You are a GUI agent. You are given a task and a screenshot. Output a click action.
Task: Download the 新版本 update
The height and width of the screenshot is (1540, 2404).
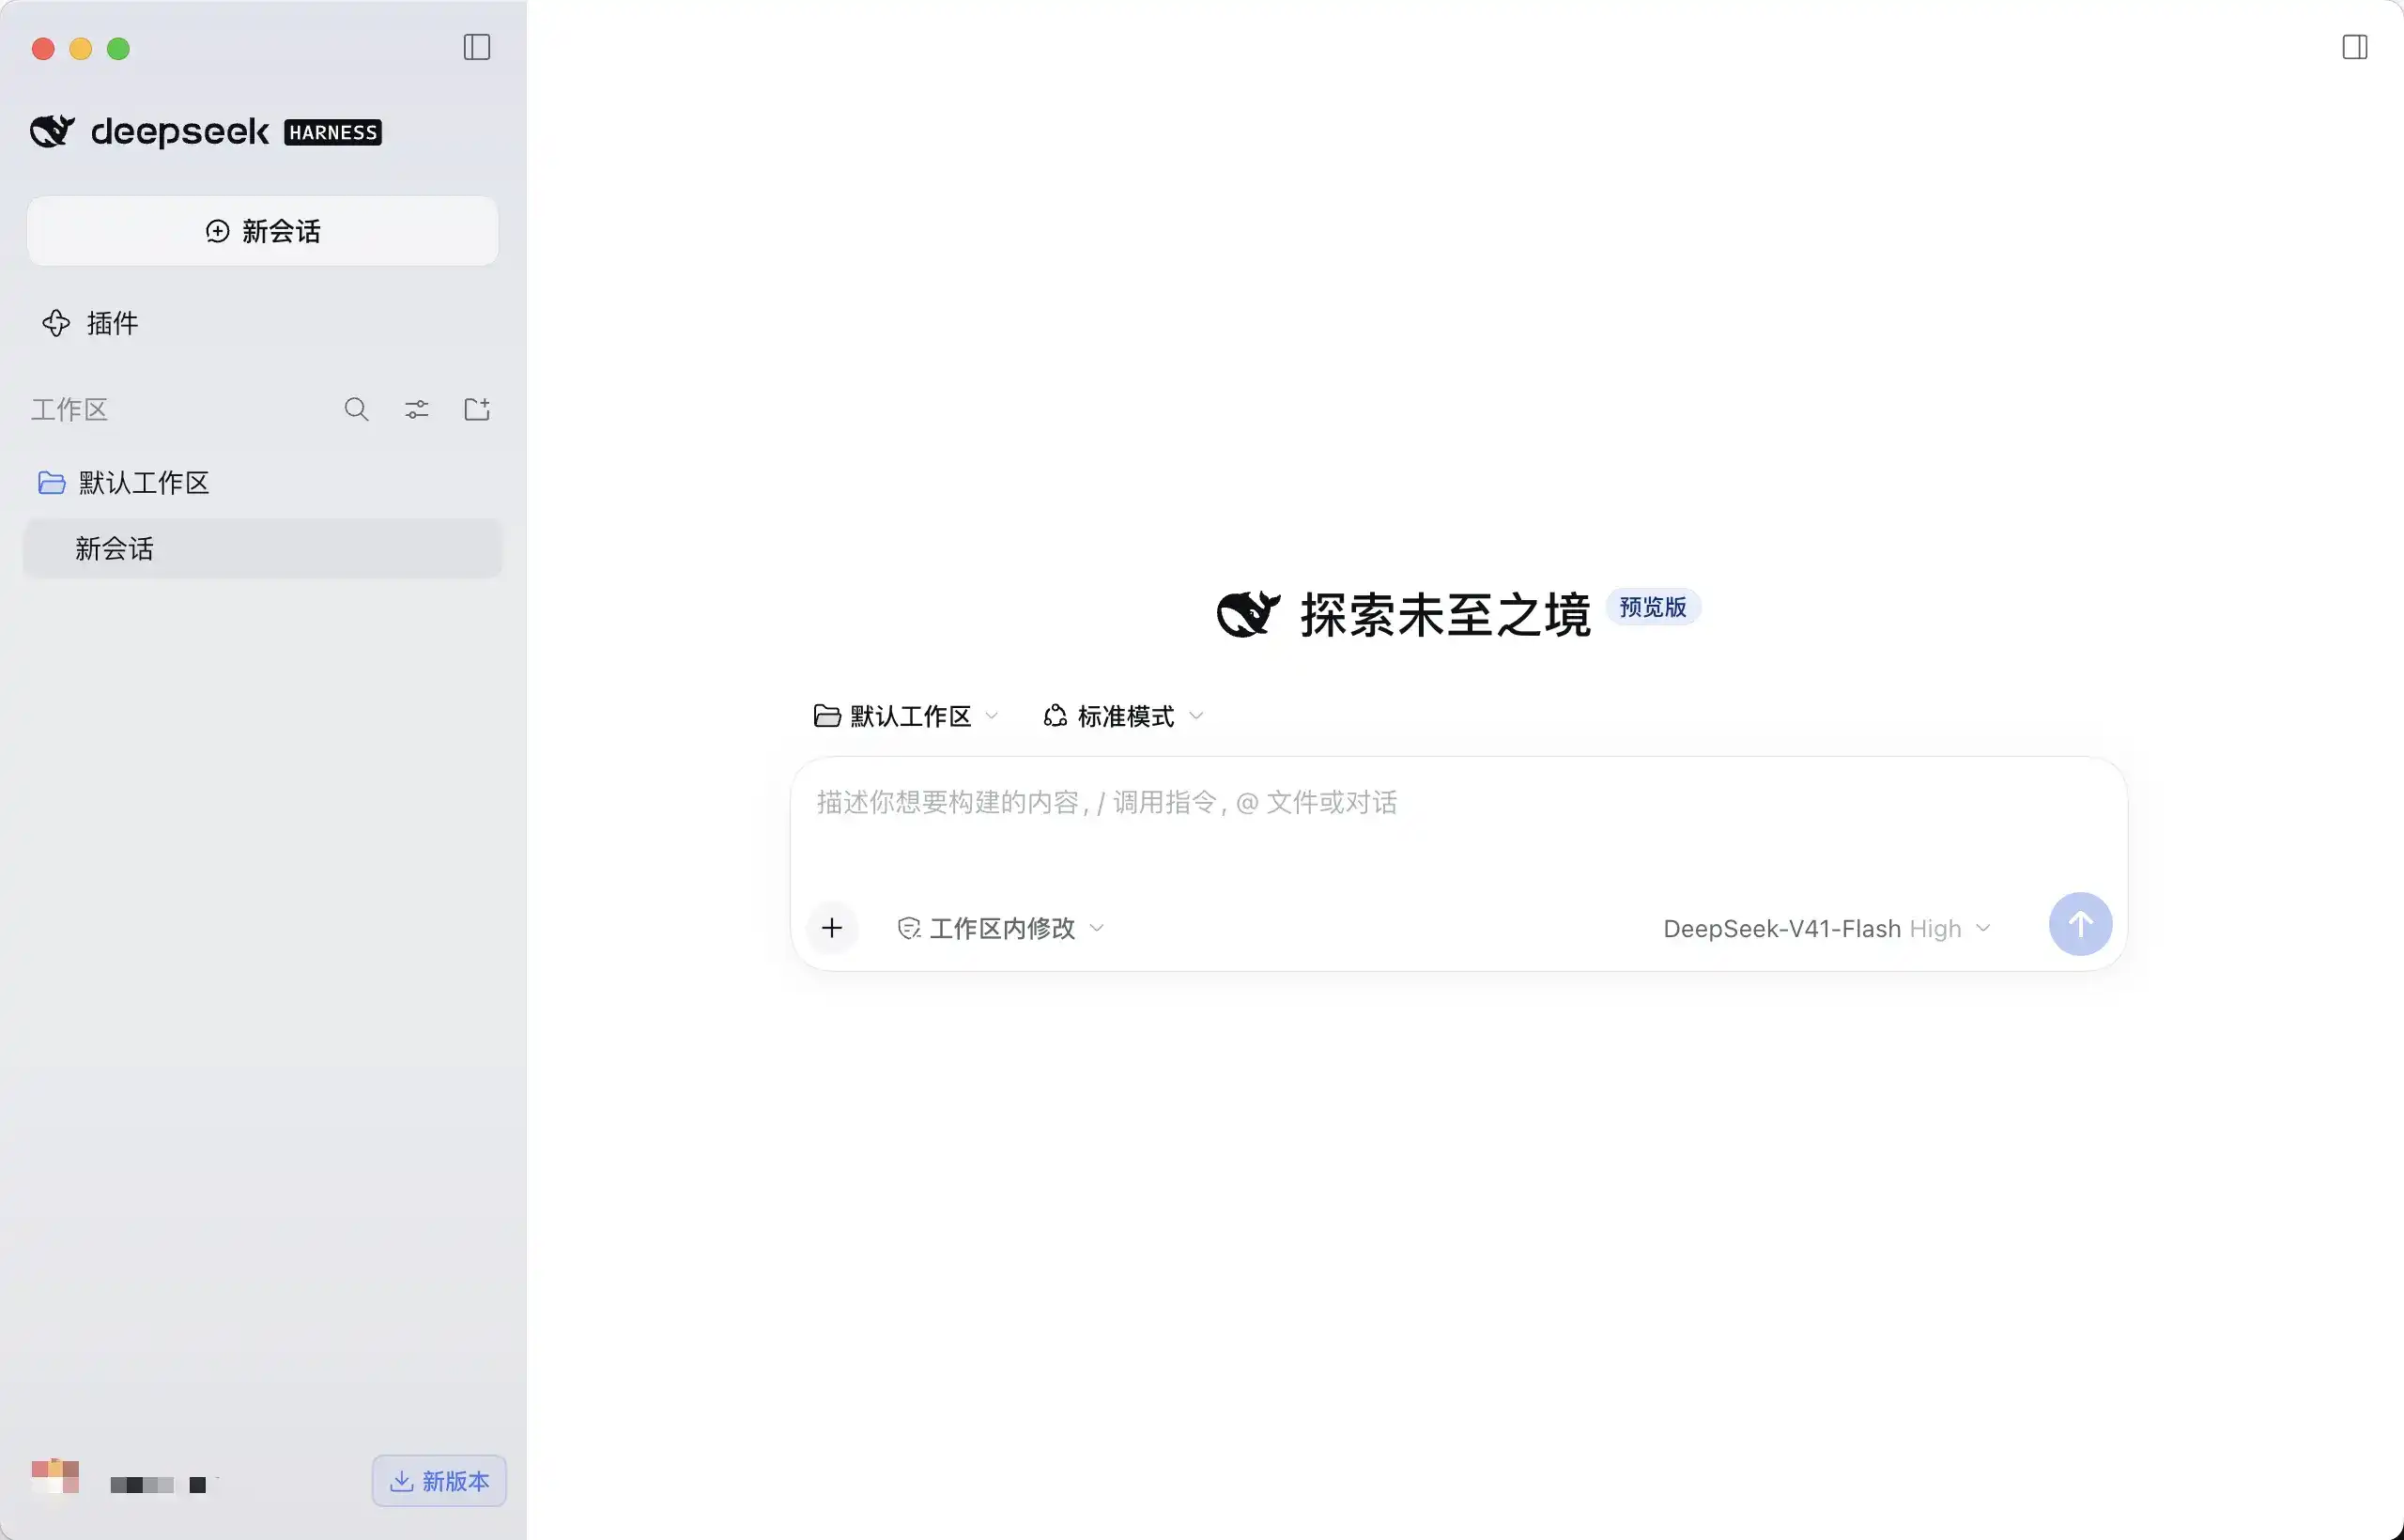439,1481
